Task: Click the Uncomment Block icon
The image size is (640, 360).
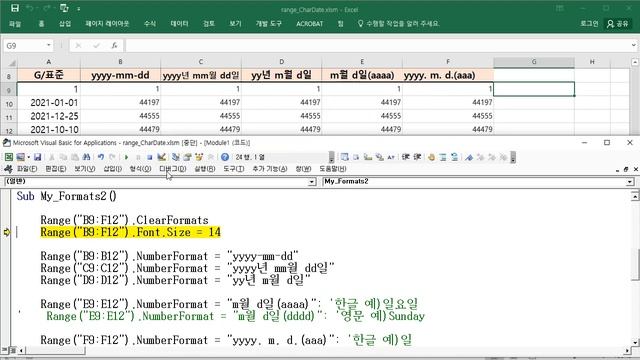Action: [x=454, y=157]
